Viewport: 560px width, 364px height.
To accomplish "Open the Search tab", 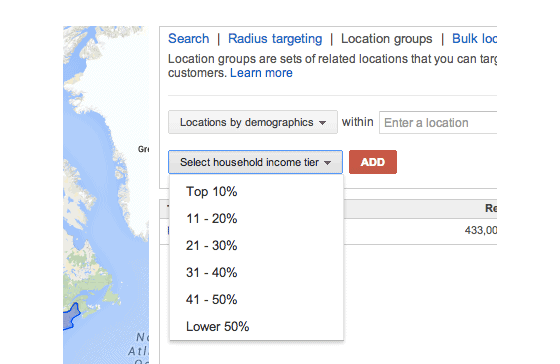I will [x=188, y=39].
